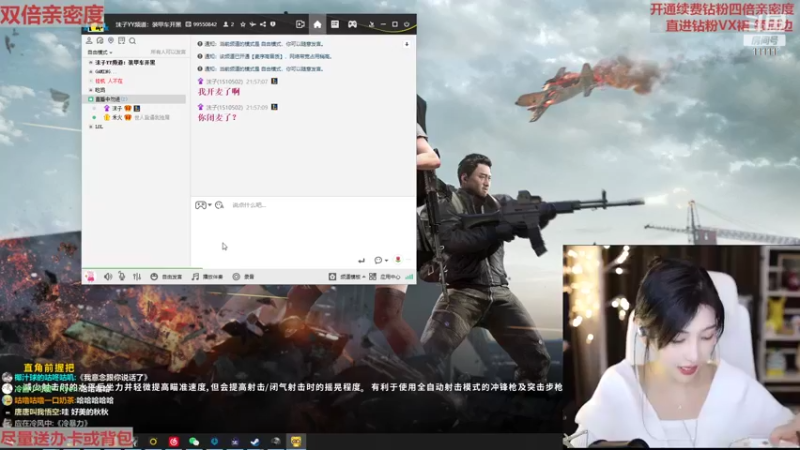The width and height of the screenshot is (800, 450).
Task: Expand the GAMING sub-channel
Action: (x=91, y=71)
